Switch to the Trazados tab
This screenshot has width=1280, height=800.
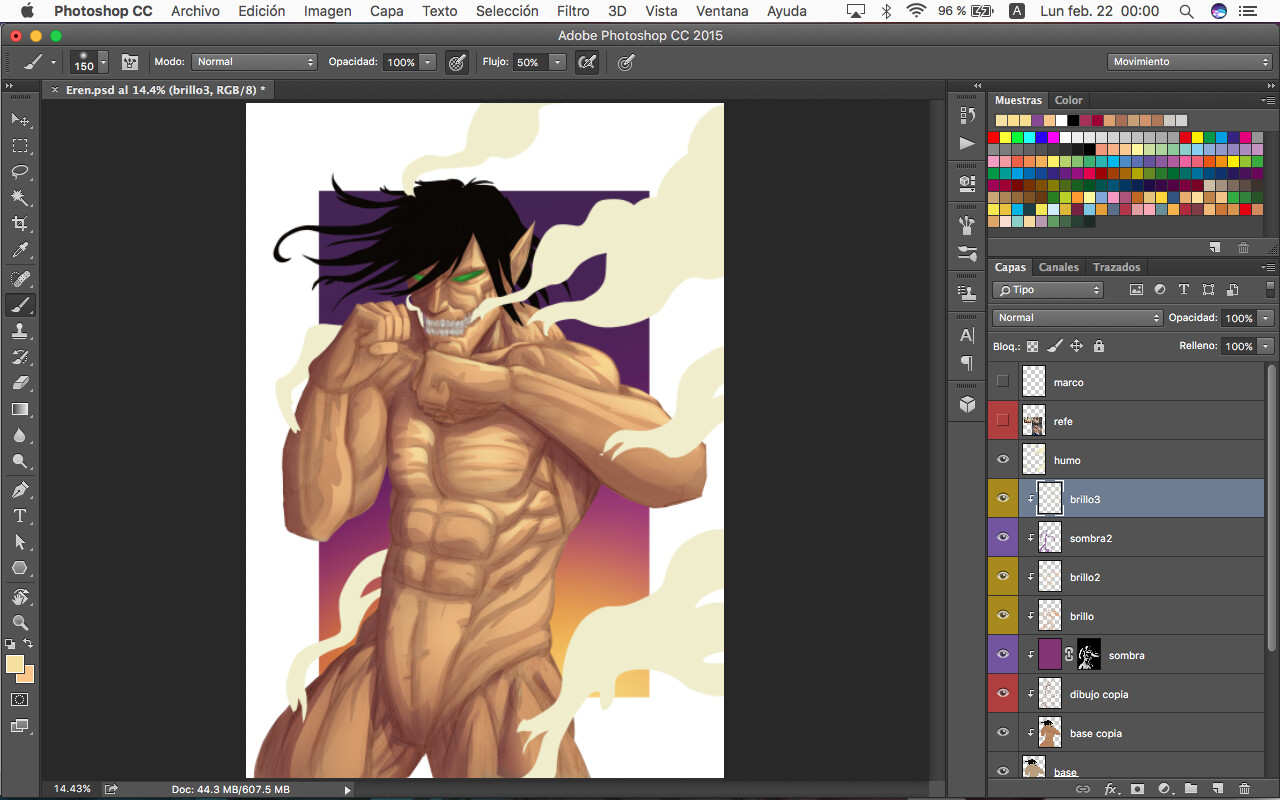(x=1117, y=267)
